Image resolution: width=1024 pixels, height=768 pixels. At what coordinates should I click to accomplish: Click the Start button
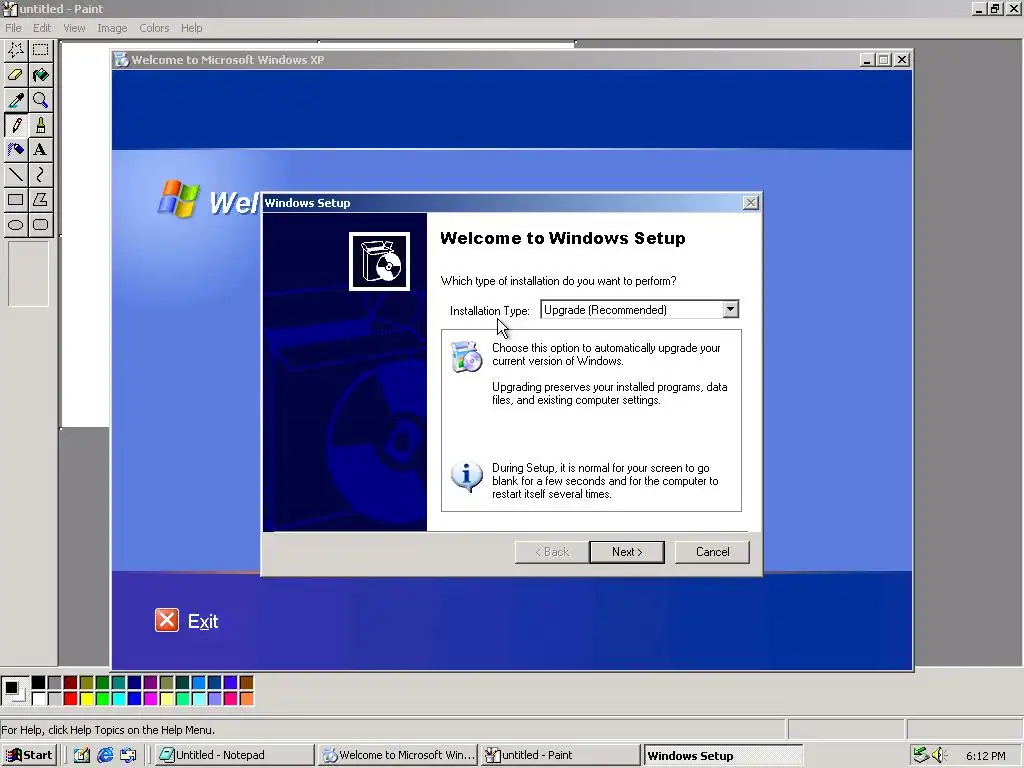tap(29, 755)
